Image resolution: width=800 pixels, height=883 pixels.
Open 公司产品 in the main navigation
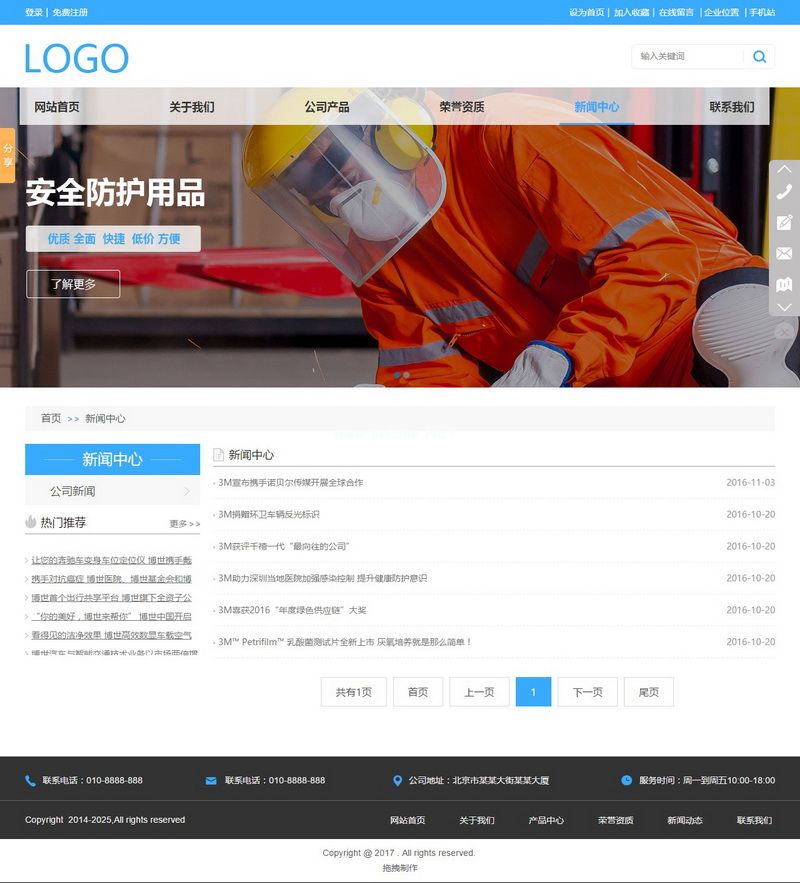327,107
